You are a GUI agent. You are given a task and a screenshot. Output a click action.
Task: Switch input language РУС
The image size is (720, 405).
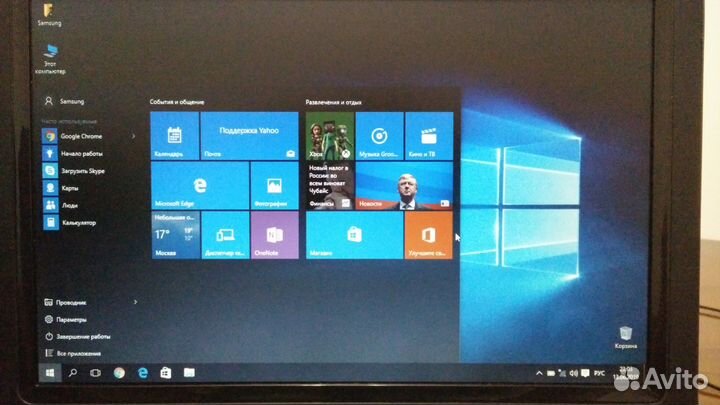click(599, 373)
